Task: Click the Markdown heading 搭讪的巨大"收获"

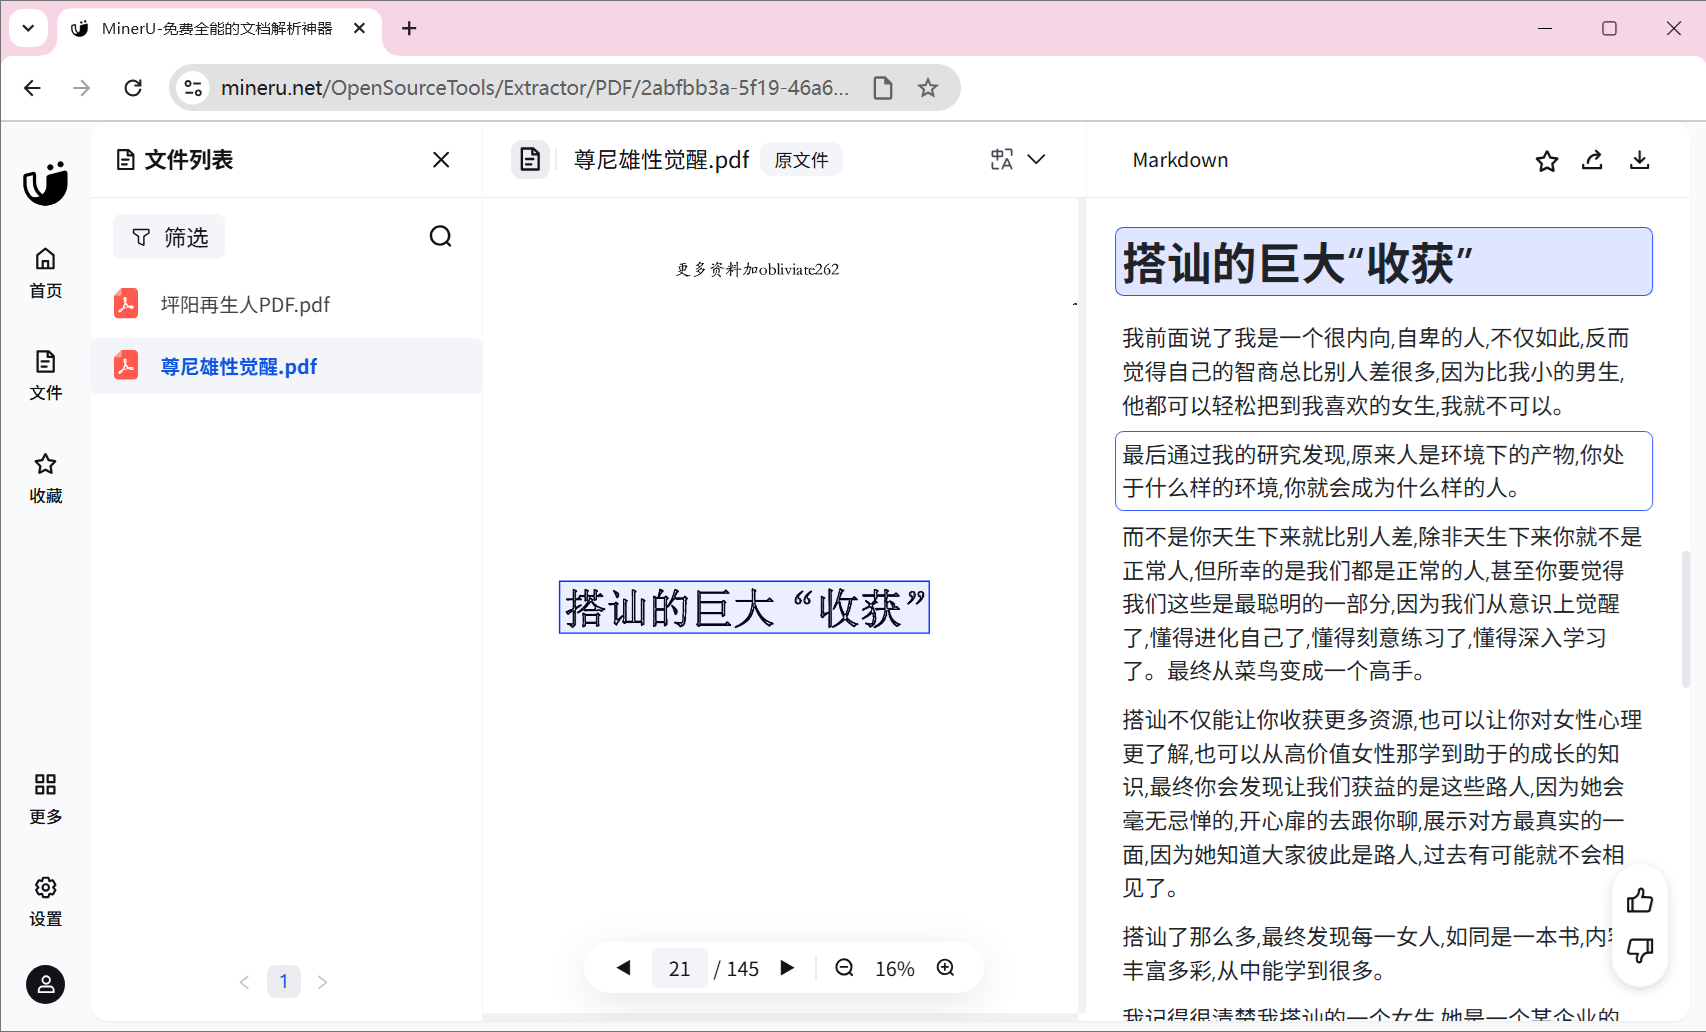Action: pos(1384,262)
